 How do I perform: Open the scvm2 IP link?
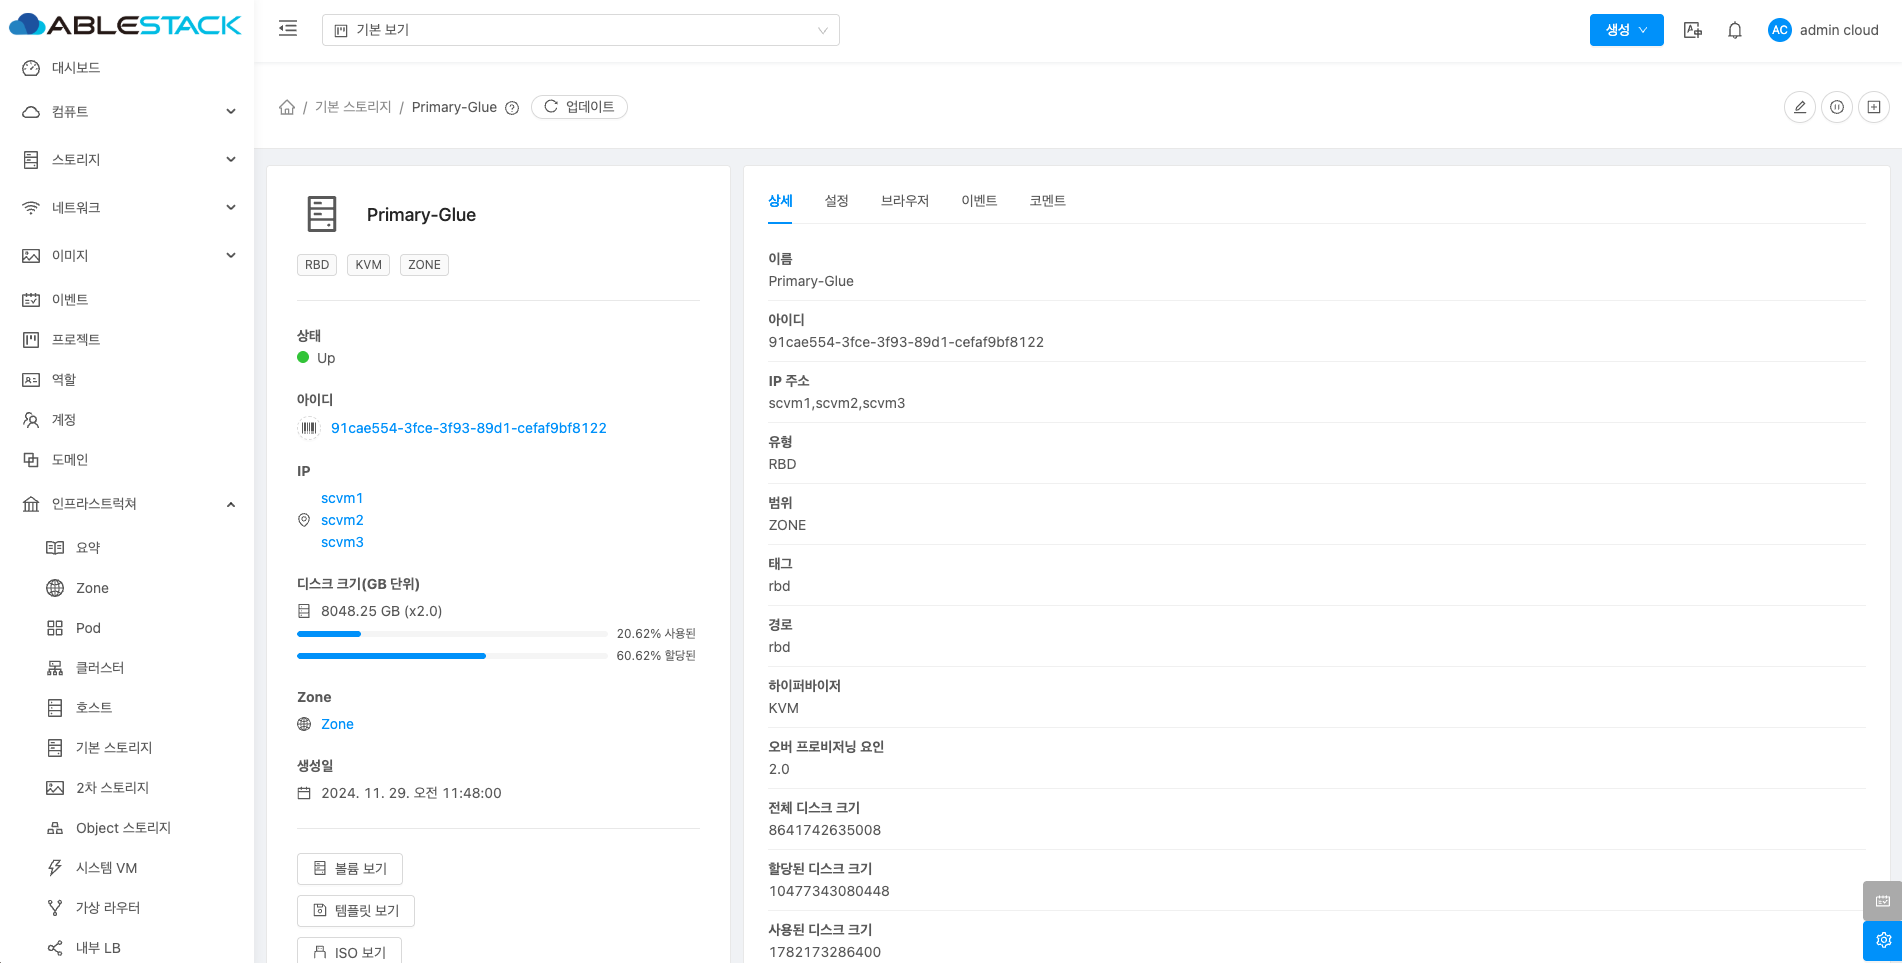342,520
